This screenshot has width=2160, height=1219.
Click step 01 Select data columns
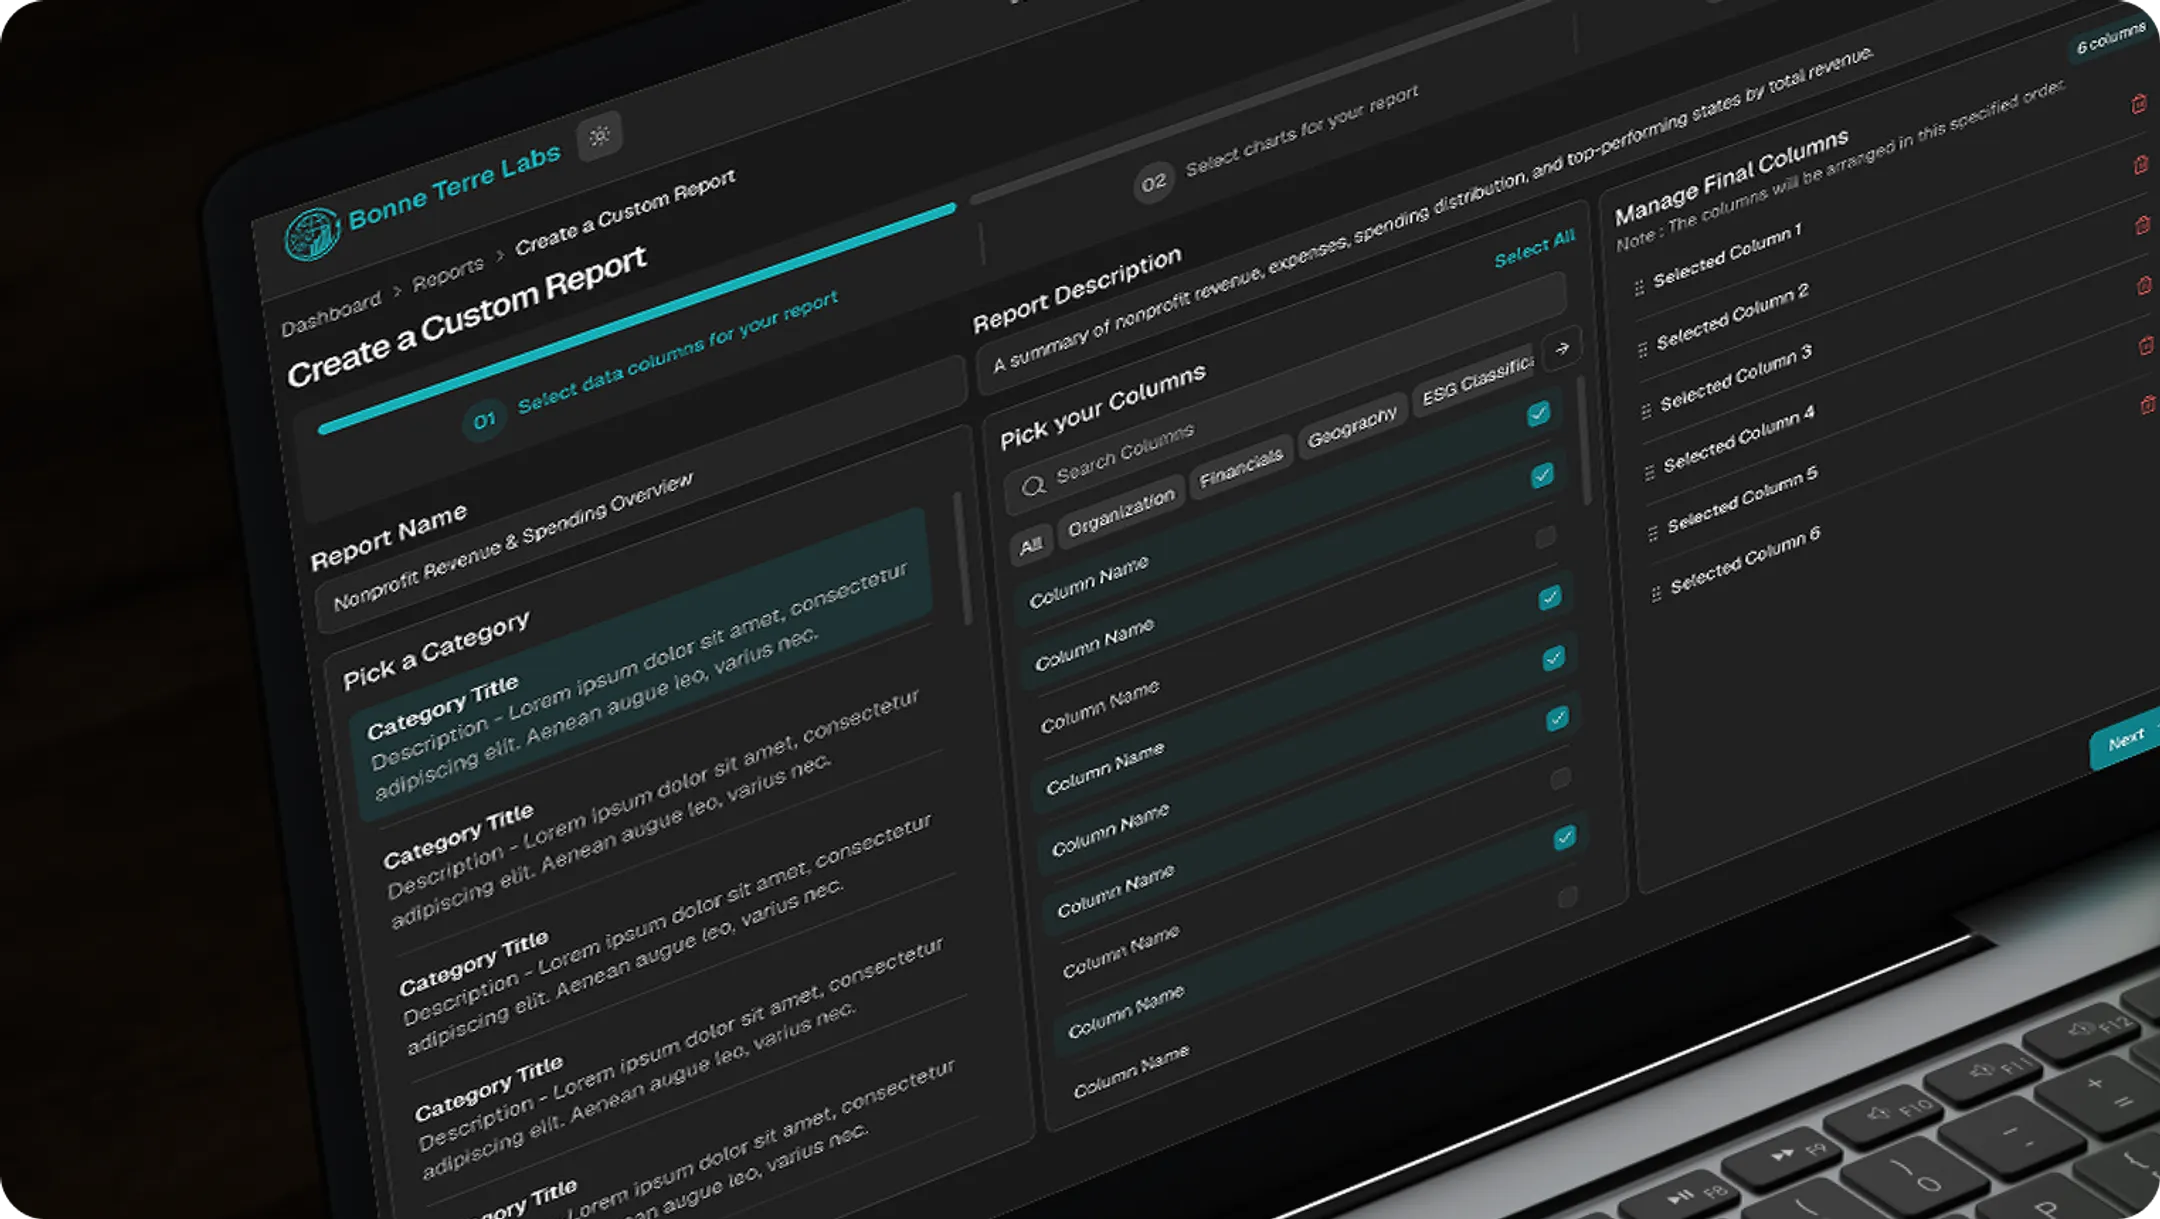click(651, 363)
